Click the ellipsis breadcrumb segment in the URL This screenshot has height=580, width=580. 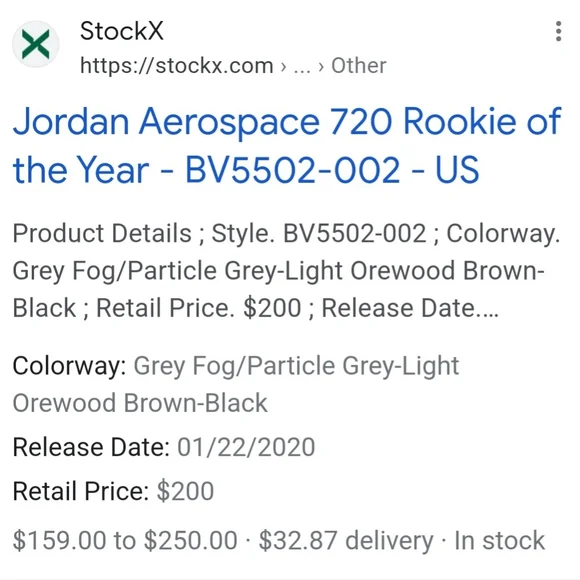(x=302, y=67)
